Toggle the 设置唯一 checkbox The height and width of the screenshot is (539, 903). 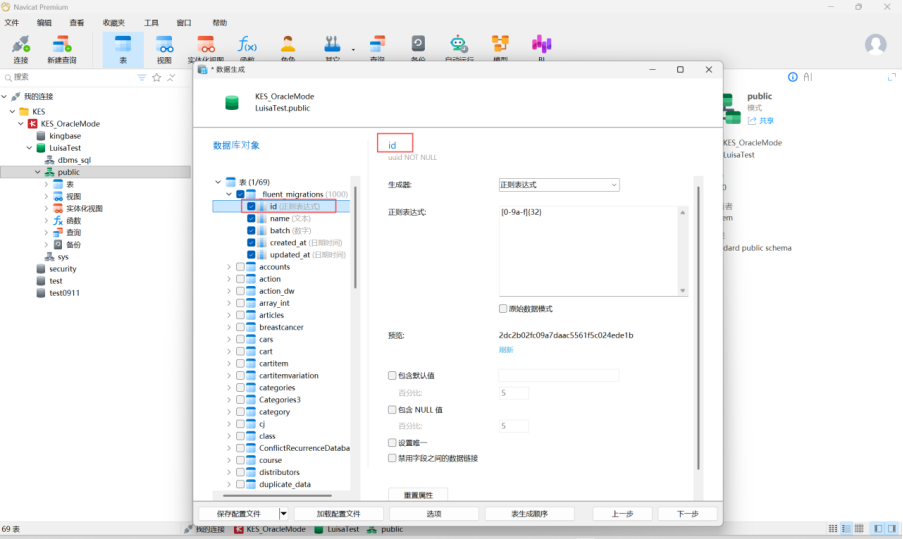[x=392, y=442]
